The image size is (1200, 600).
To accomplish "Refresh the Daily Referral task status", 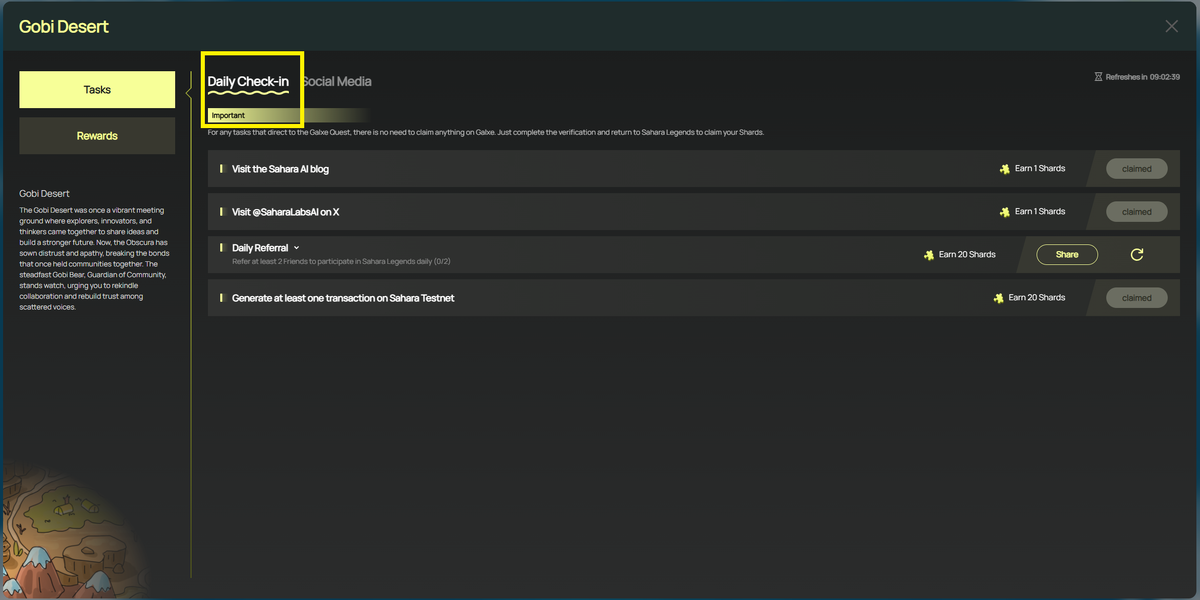I will click(1137, 254).
